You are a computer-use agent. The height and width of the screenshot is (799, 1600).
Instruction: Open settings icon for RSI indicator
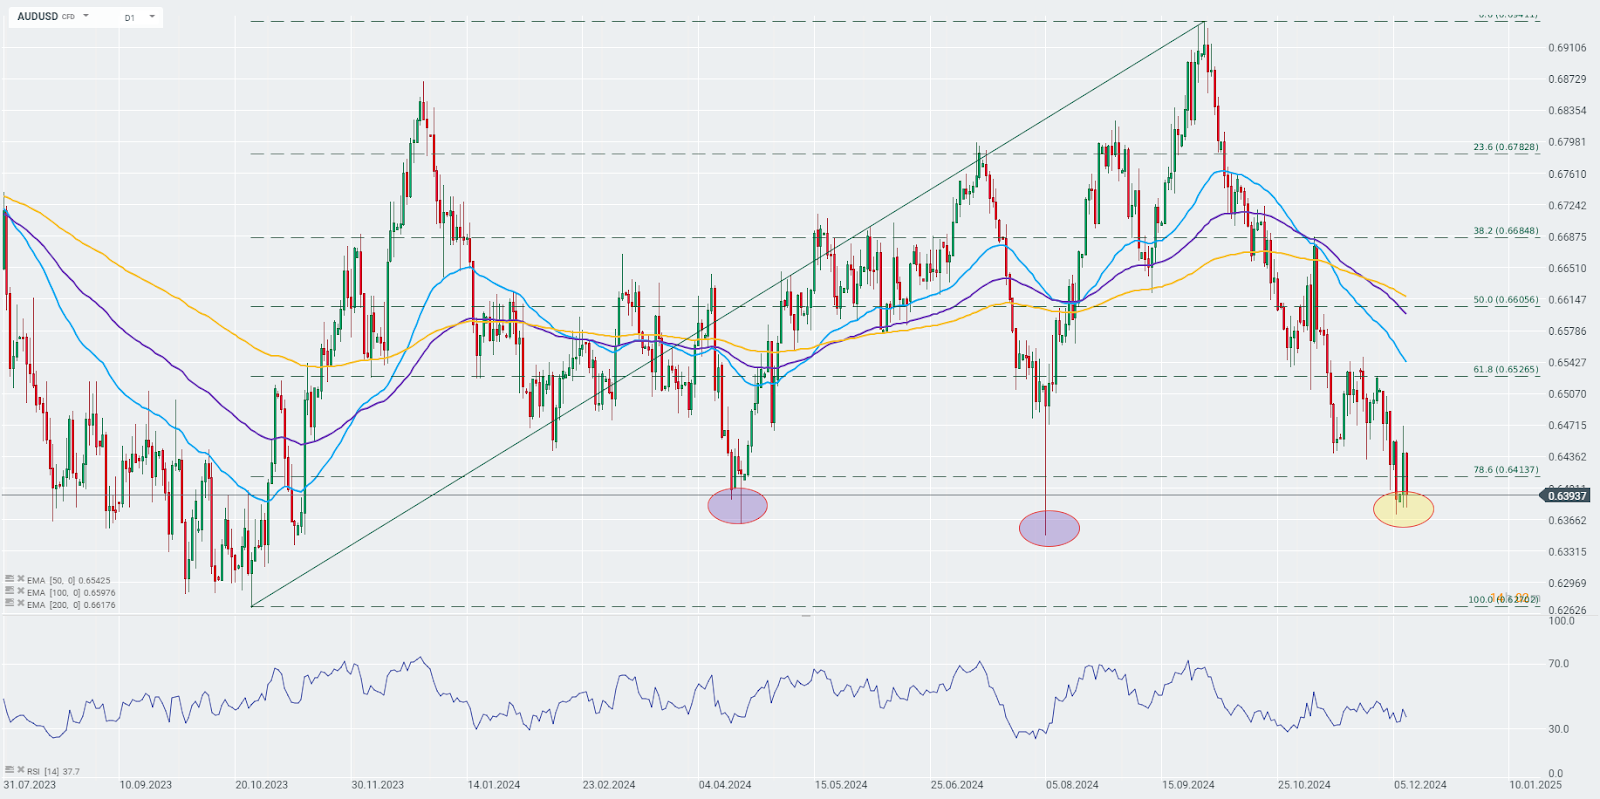pos(9,770)
